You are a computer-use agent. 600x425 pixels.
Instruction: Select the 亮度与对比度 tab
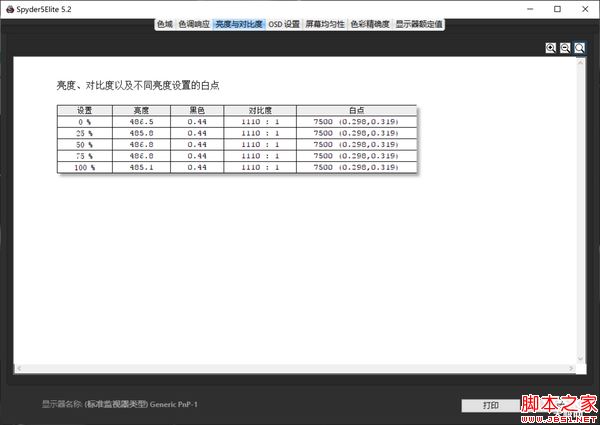[x=239, y=24]
